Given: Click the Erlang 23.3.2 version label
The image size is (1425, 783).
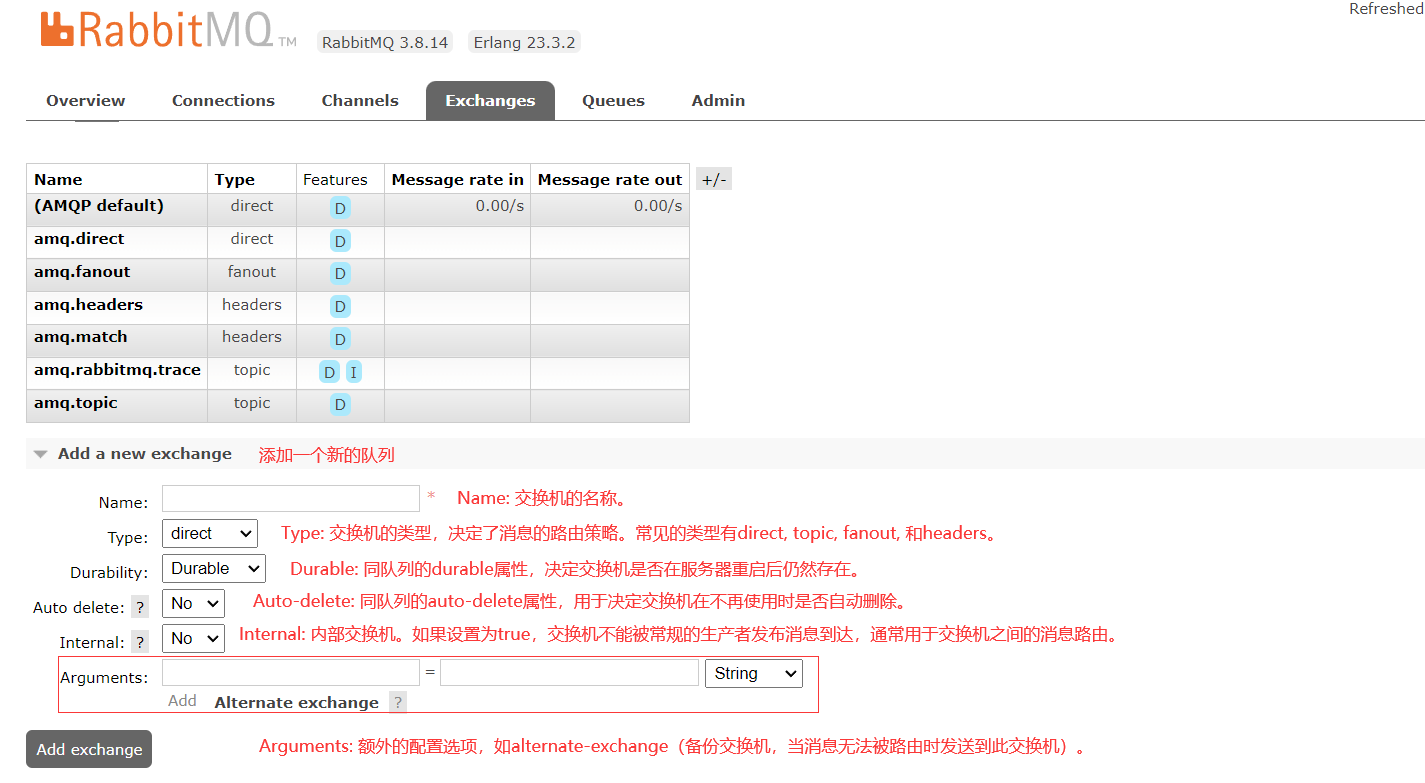Looking at the screenshot, I should [524, 42].
